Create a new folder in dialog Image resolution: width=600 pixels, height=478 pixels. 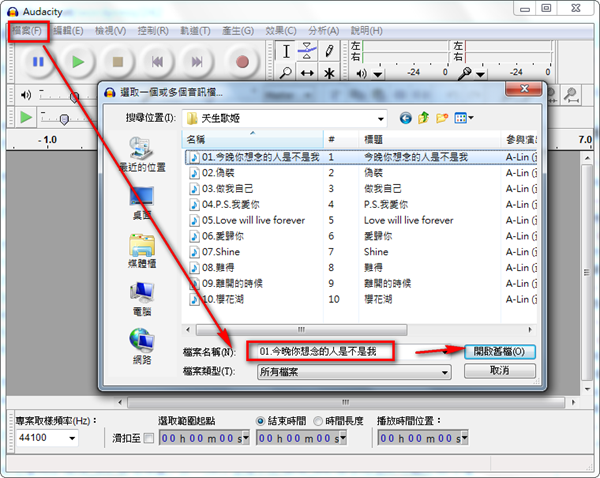click(442, 118)
